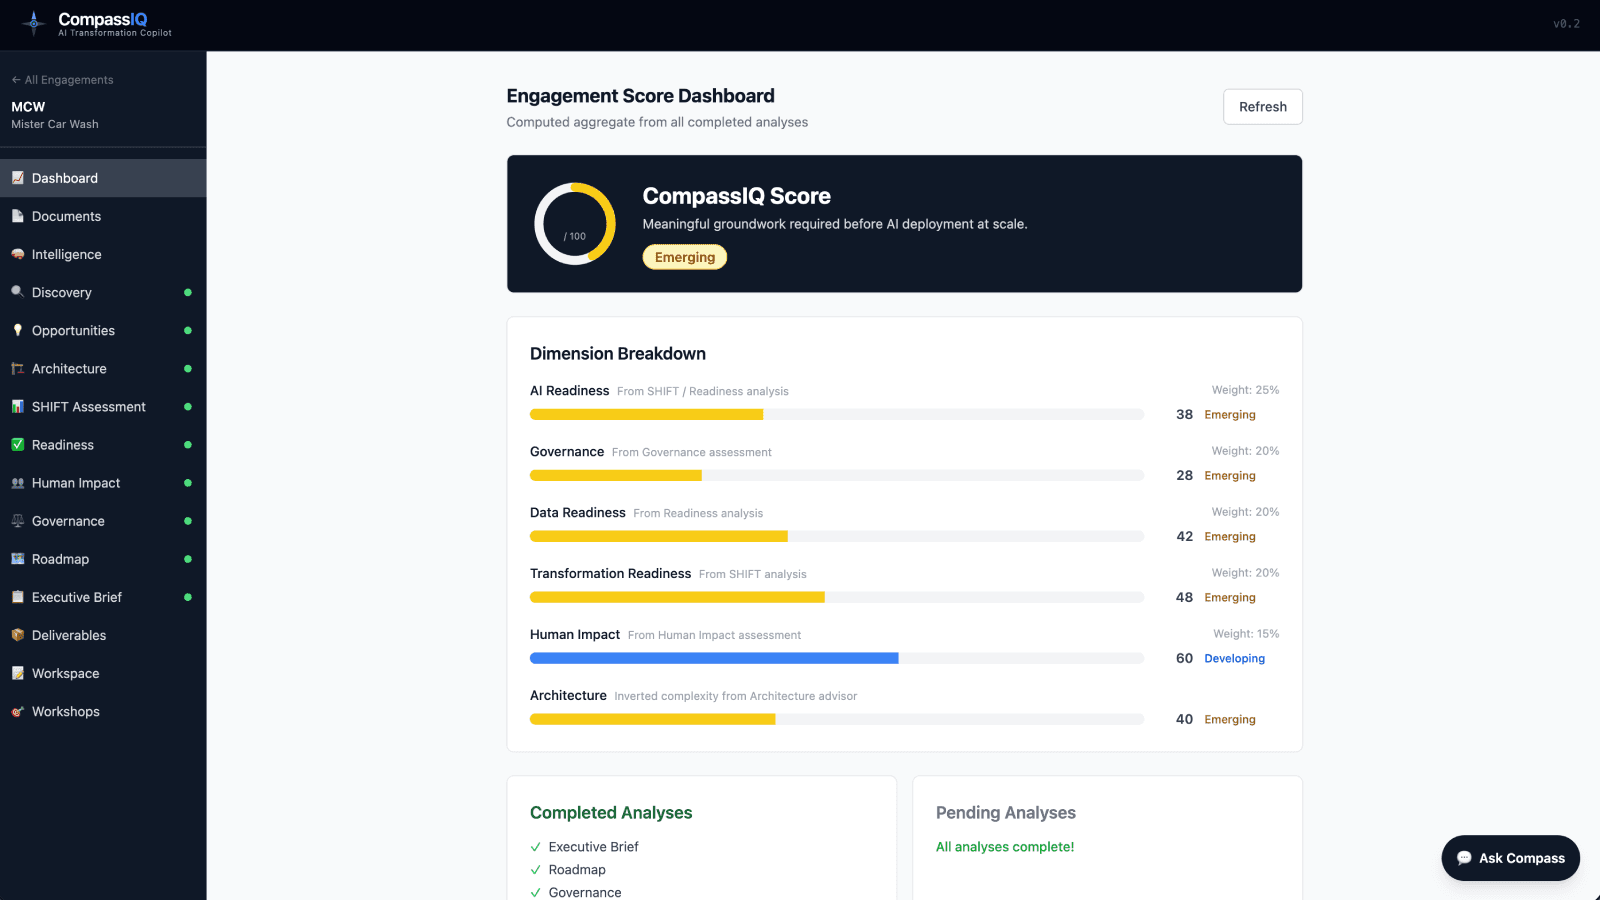This screenshot has width=1600, height=900.
Task: Click the Executive Brief clipboard icon
Action: tap(17, 596)
